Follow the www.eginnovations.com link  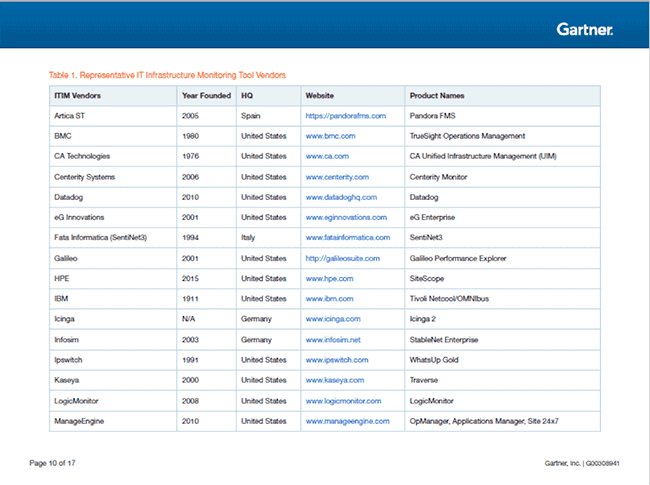[x=346, y=217]
